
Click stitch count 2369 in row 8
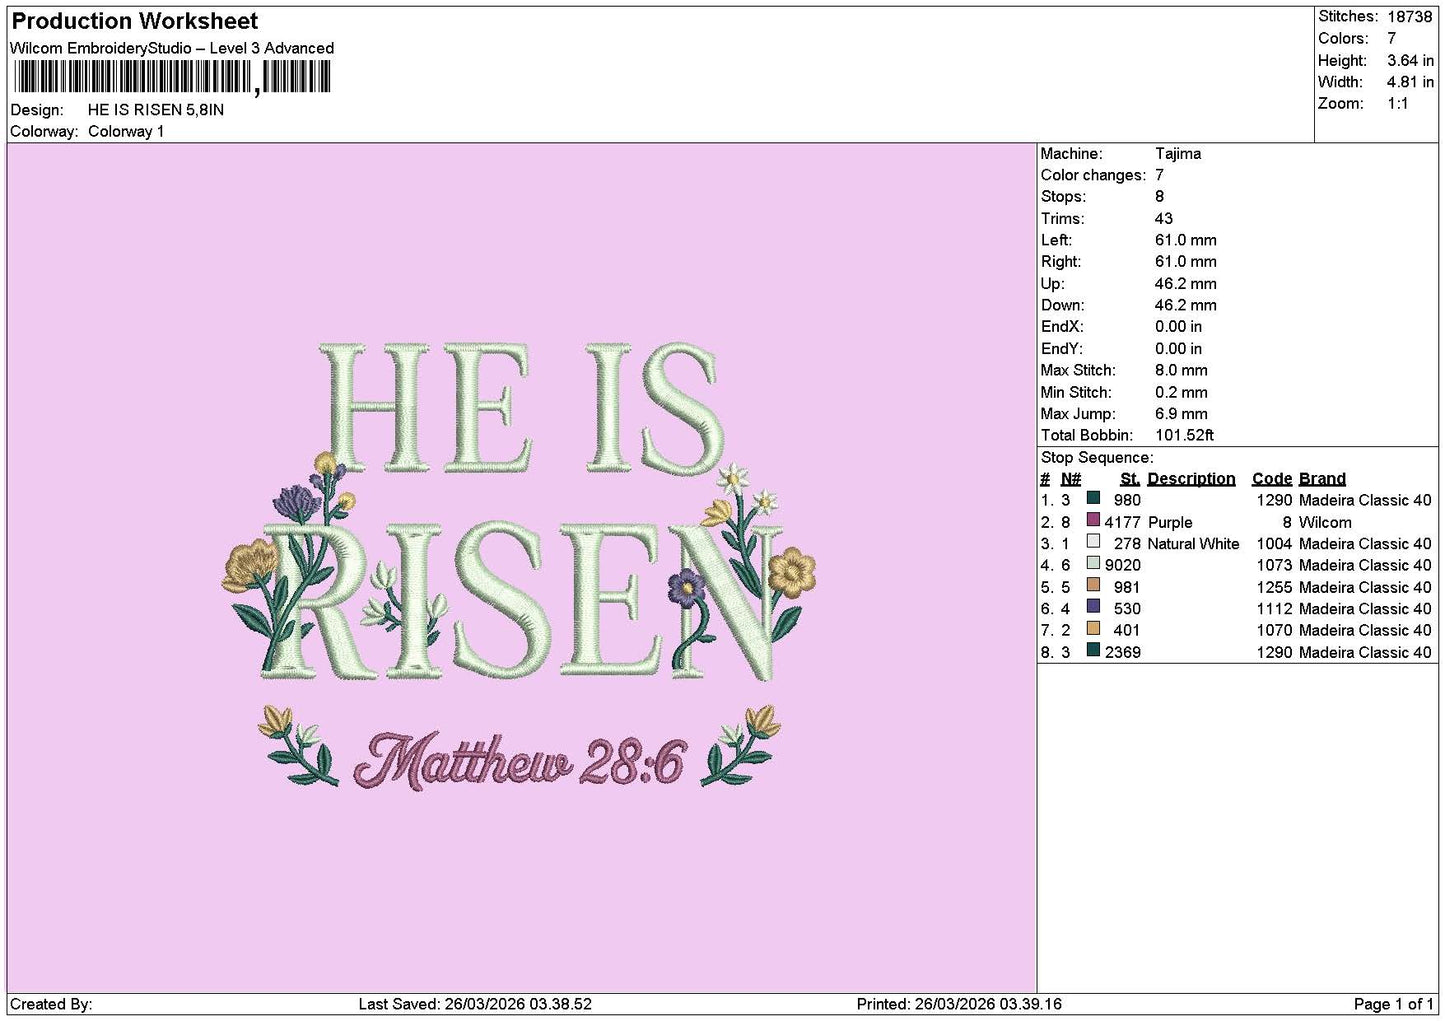(1123, 652)
